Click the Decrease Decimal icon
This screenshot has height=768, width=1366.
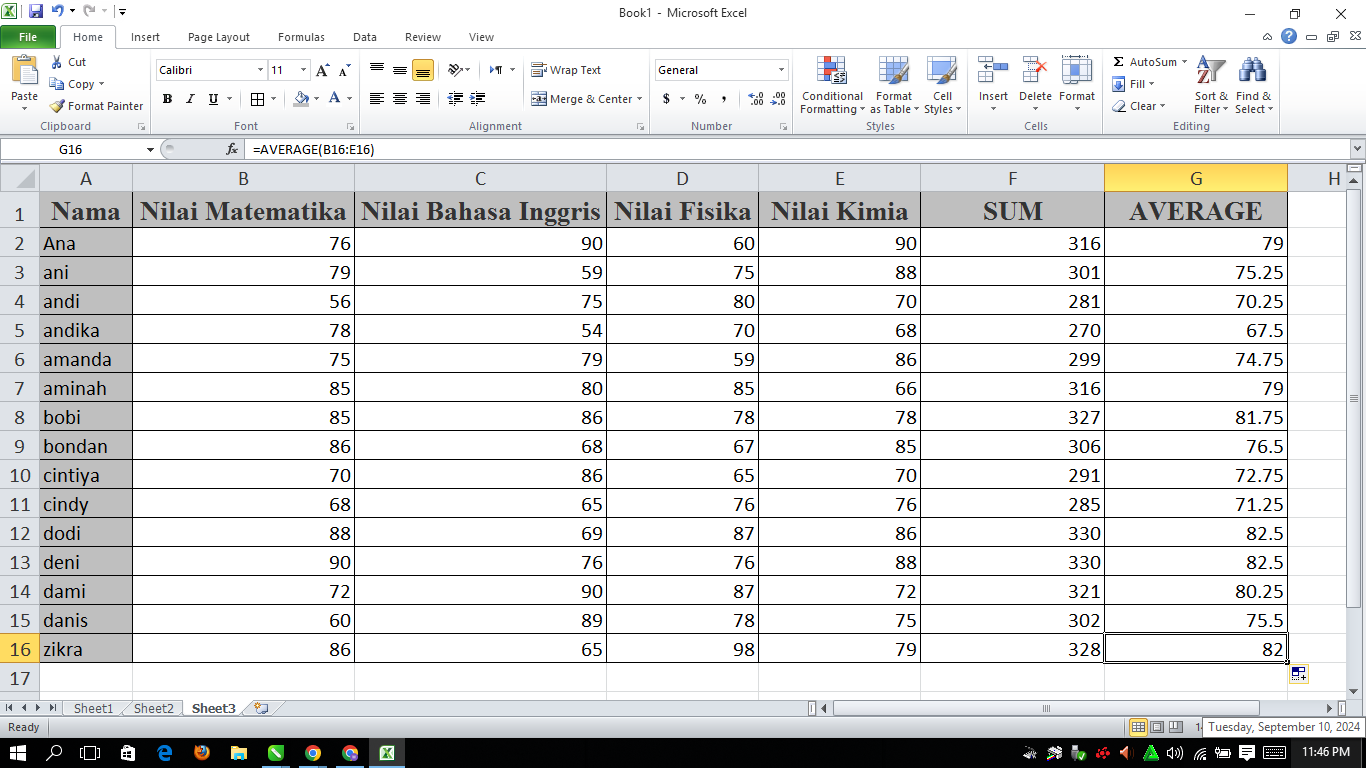(779, 99)
